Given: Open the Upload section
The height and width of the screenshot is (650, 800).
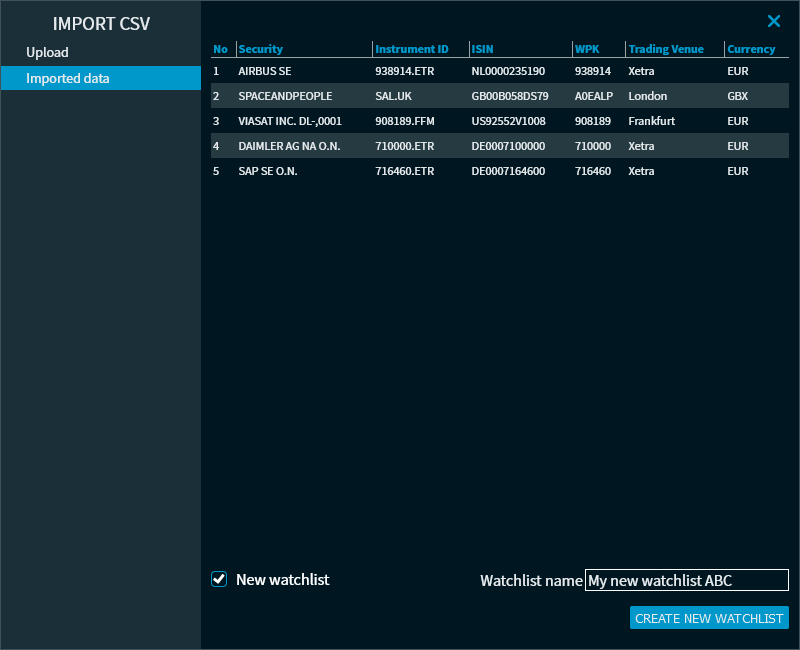Looking at the screenshot, I should coord(48,52).
